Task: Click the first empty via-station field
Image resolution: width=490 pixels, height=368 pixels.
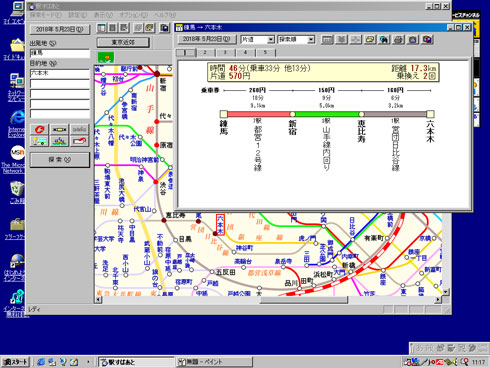Action: coord(60,84)
